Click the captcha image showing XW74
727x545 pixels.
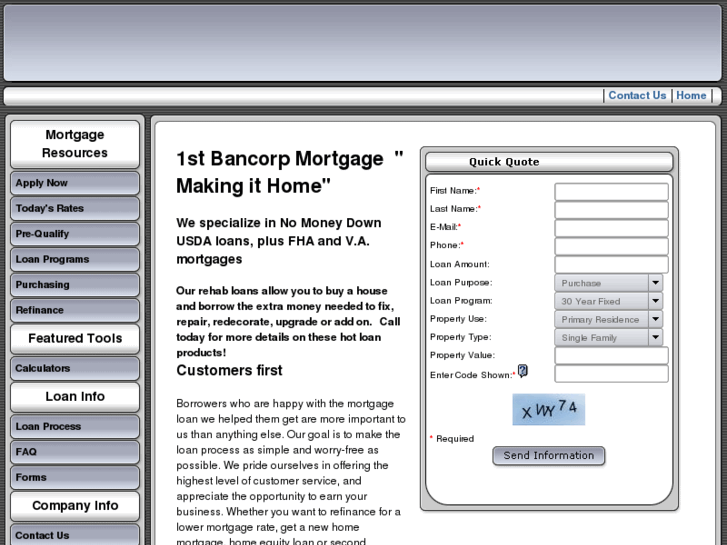click(x=548, y=410)
